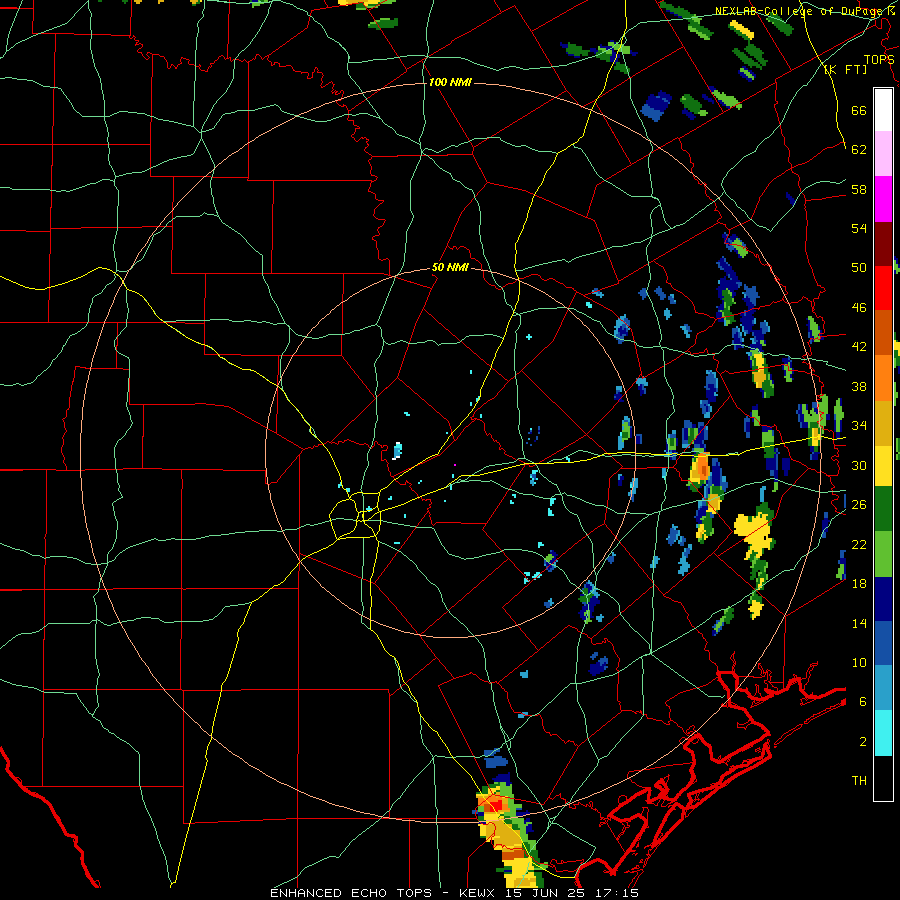Click the "38" legend value

pos(859,386)
